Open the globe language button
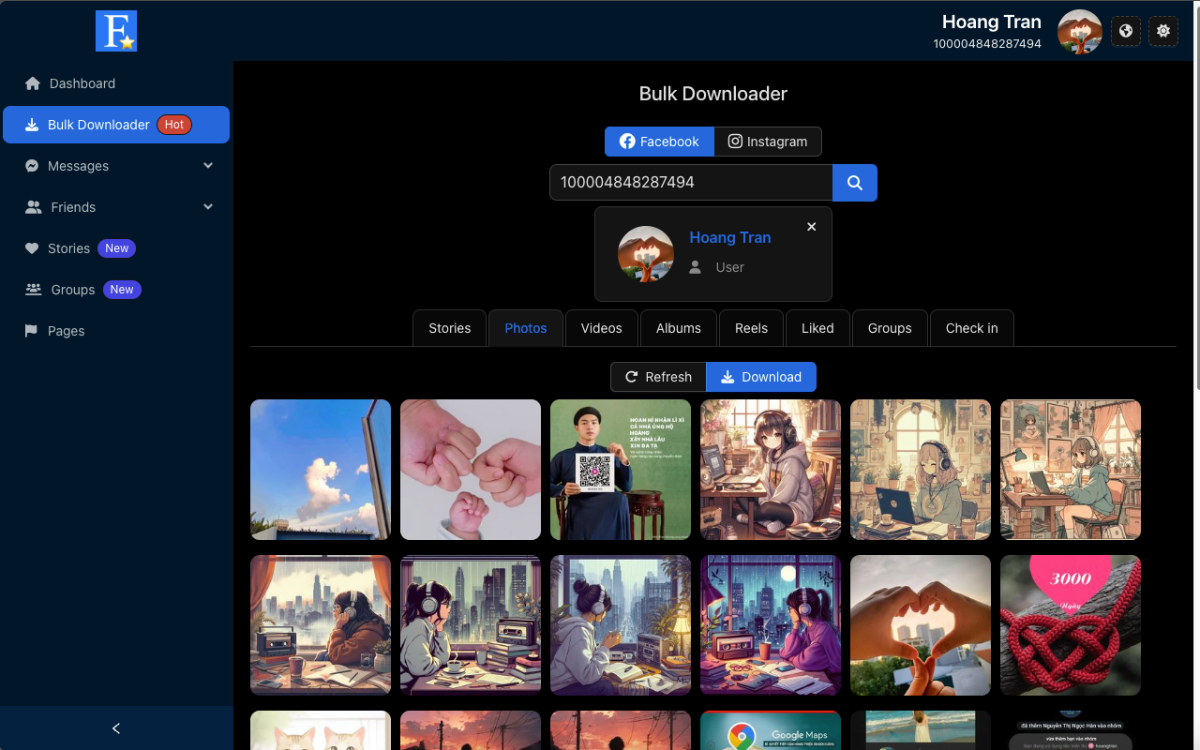The image size is (1200, 750). 1126,31
